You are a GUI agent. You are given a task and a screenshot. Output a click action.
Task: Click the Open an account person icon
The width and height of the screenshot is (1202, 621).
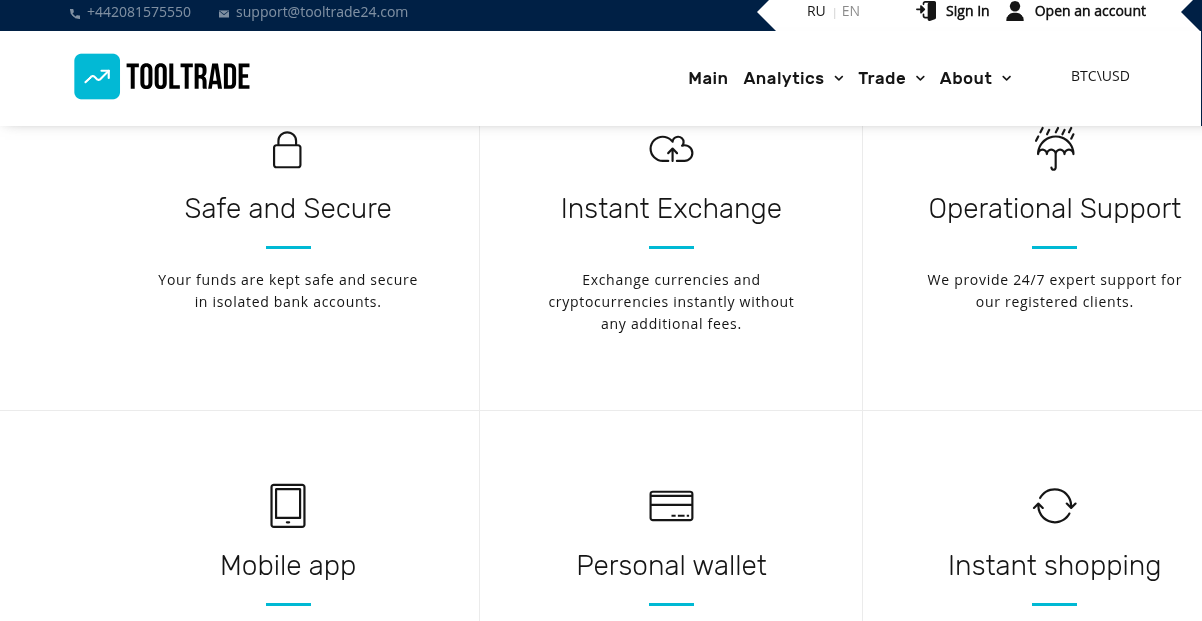tap(1015, 11)
